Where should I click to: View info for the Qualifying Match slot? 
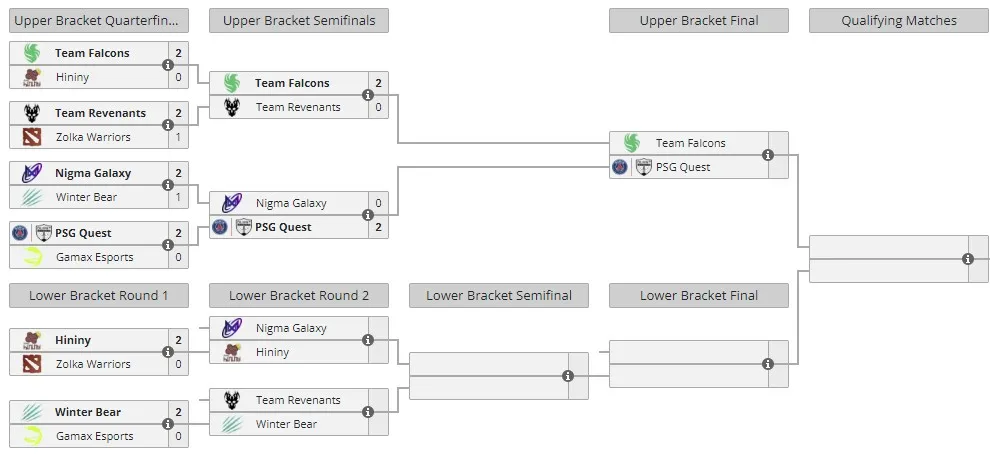968,259
